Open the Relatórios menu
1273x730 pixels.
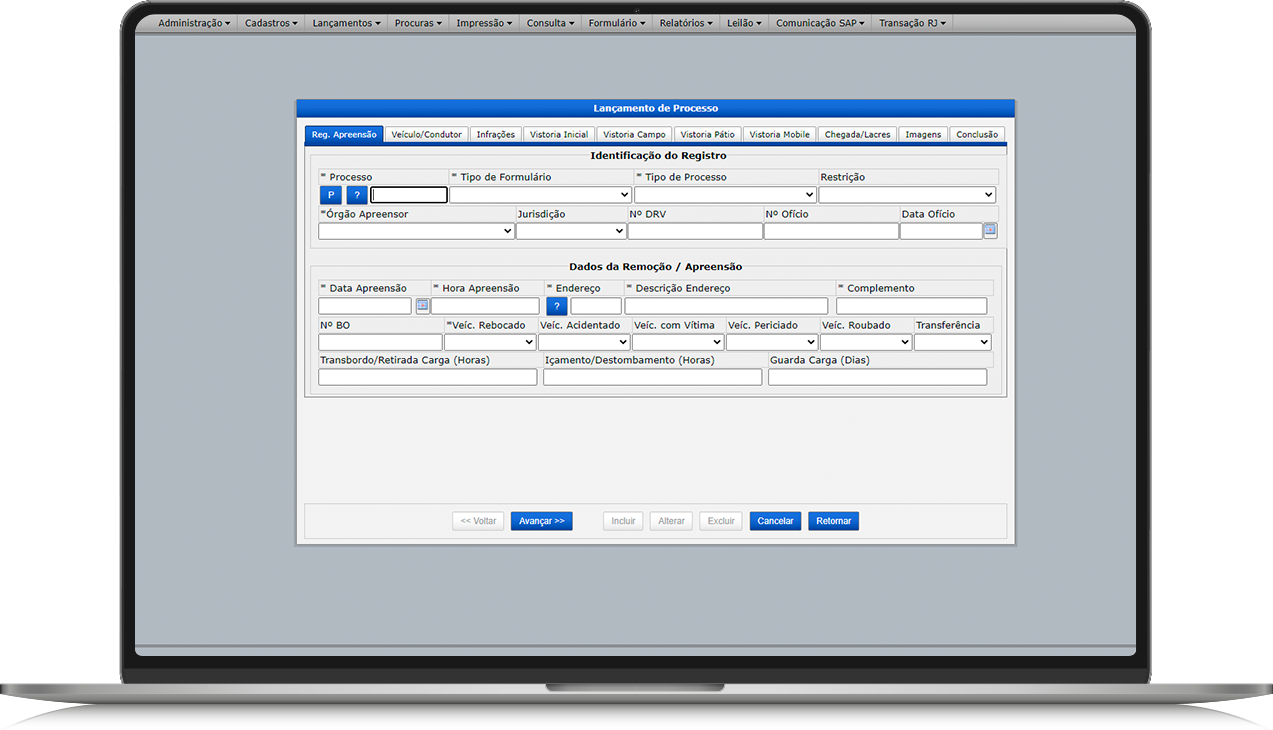[x=686, y=23]
